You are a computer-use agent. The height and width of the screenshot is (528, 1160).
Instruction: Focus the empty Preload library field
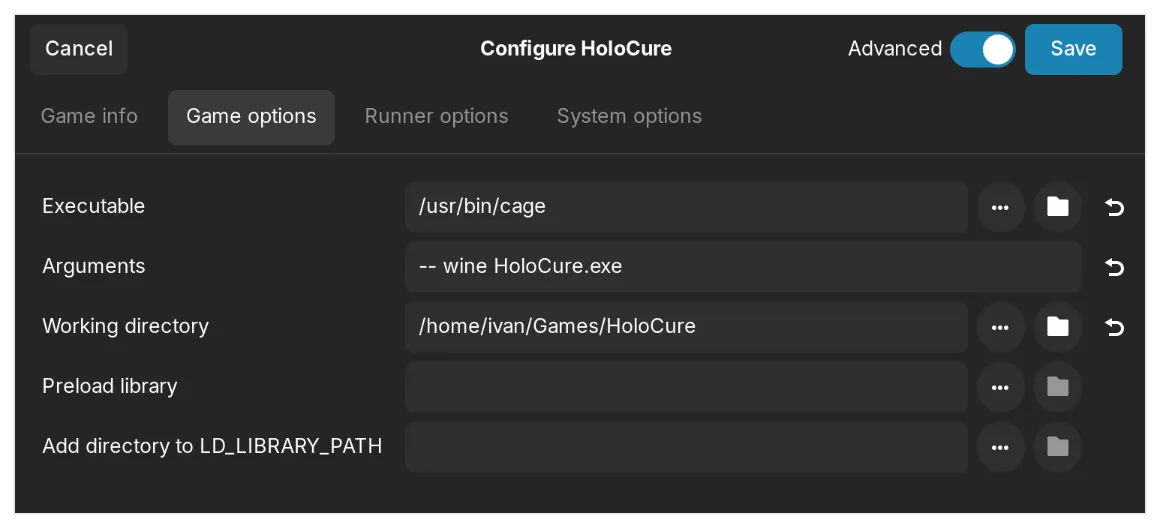pos(686,387)
